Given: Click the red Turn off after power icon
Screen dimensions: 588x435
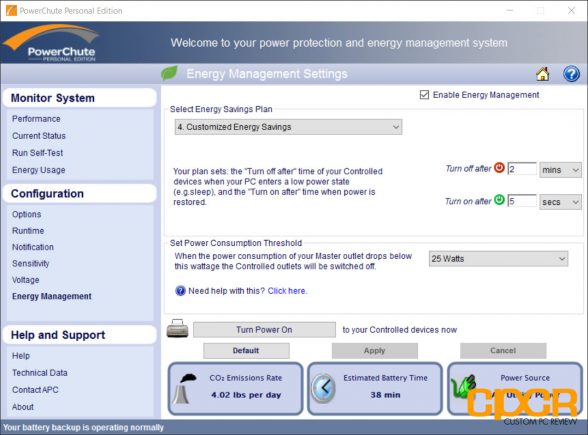Looking at the screenshot, I should coord(499,167).
